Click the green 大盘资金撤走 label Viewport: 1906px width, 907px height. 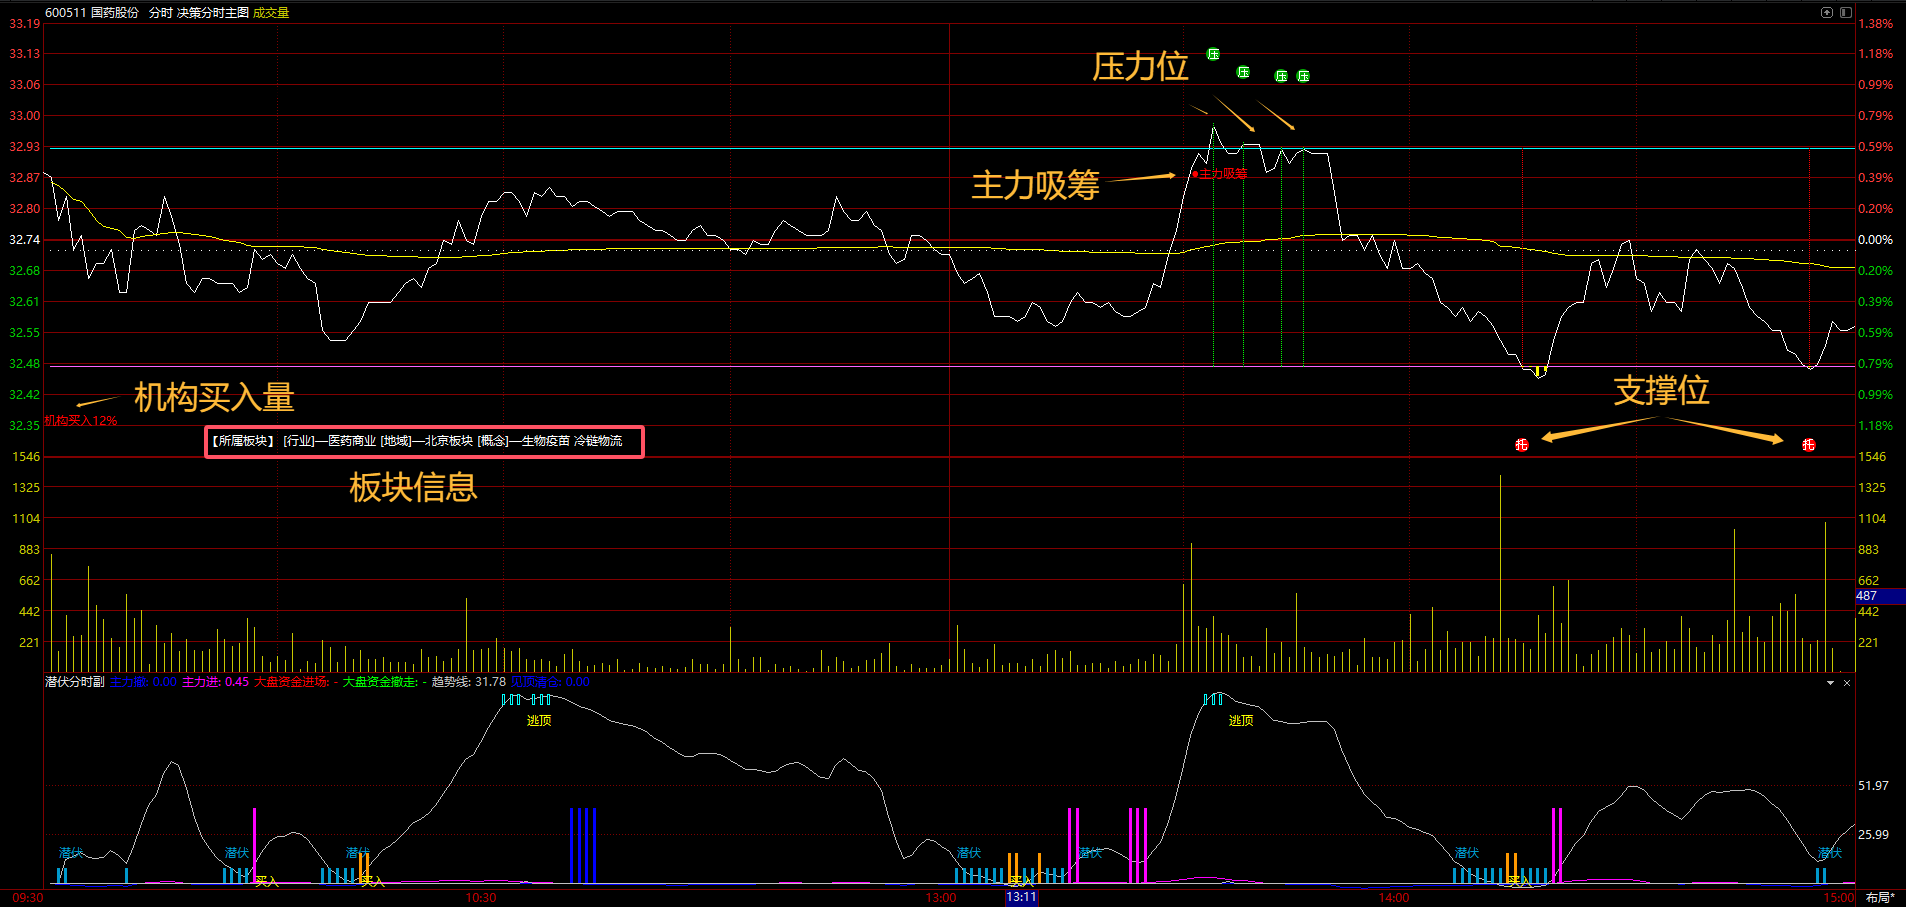[381, 682]
